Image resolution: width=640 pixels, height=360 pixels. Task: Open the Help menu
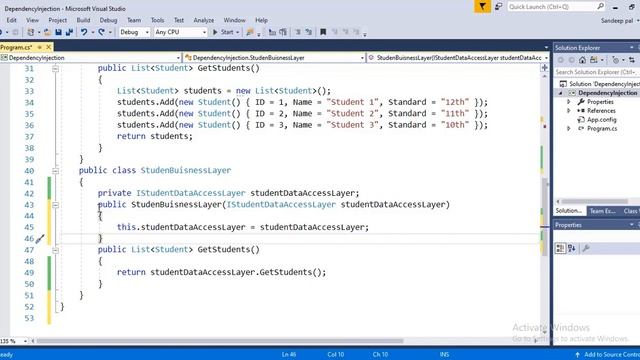pyautogui.click(x=261, y=20)
